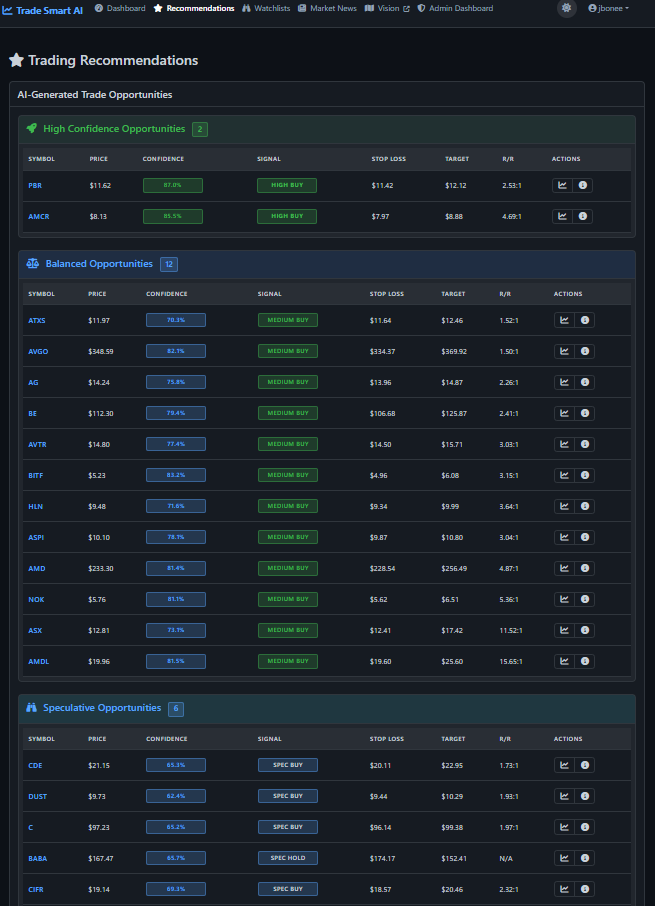Open the jbonee user dropdown menu
The height and width of the screenshot is (906, 655).
tap(608, 8)
